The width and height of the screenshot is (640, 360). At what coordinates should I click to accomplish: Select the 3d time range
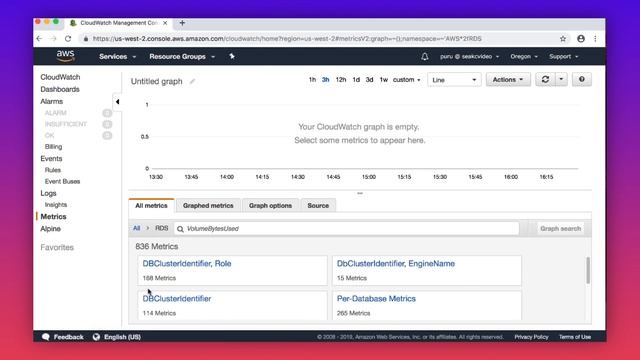(369, 80)
